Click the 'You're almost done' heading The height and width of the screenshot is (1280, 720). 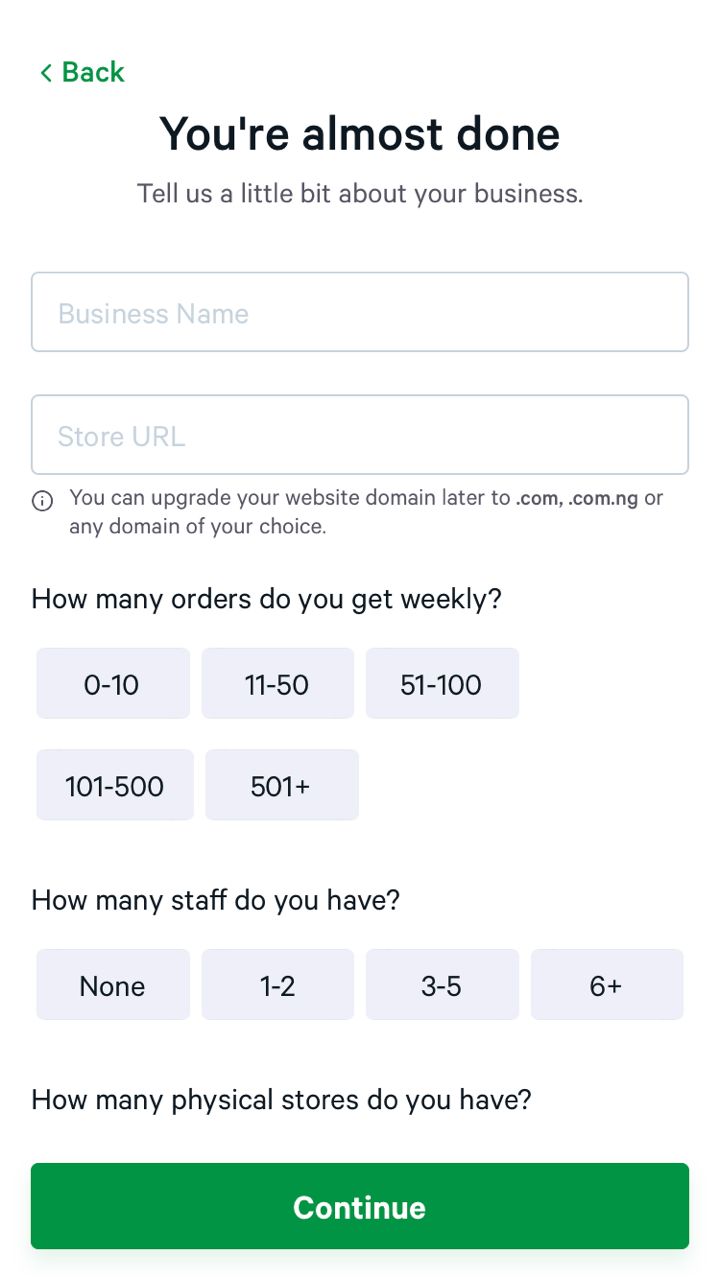click(360, 133)
